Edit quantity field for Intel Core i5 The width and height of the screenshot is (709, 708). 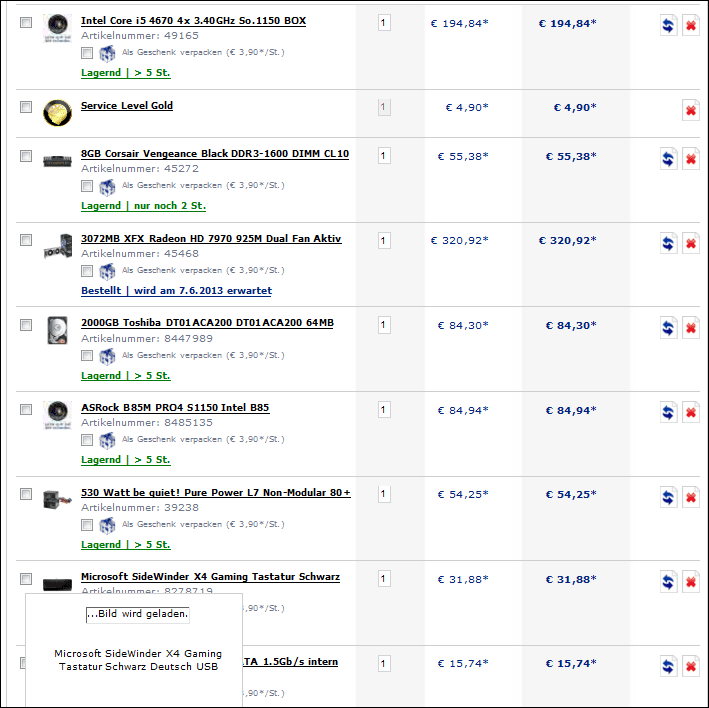click(384, 22)
